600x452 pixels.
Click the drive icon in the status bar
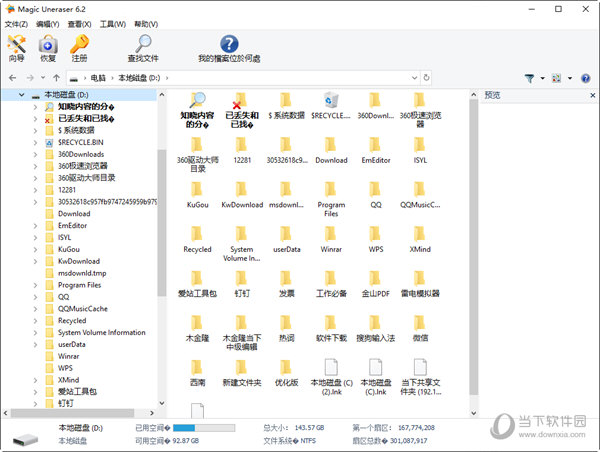click(x=25, y=440)
